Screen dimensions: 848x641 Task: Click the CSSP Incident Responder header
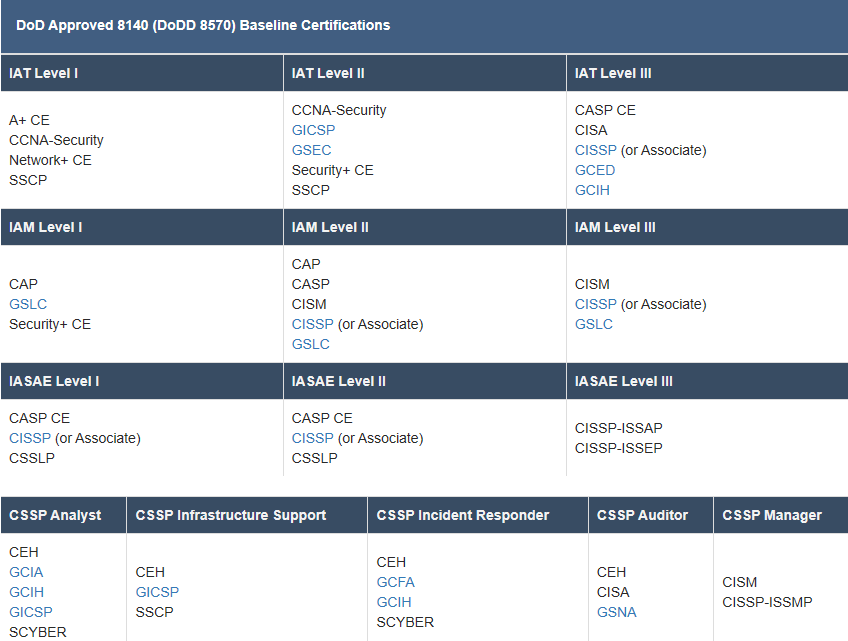(x=478, y=515)
